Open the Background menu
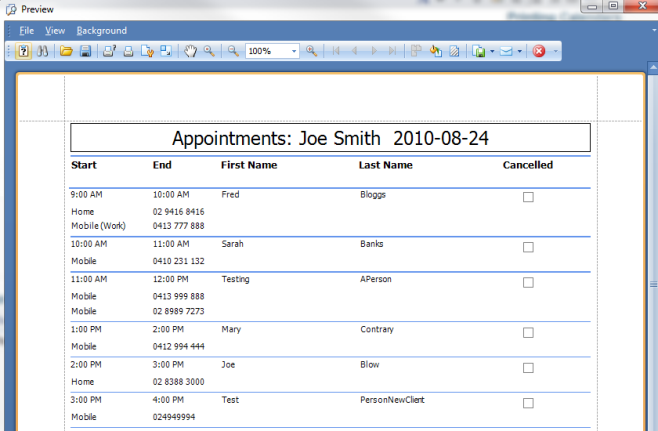 point(102,31)
